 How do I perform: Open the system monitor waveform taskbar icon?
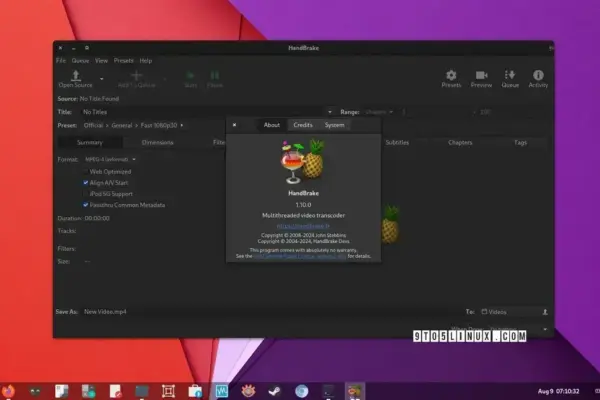pos(222,391)
